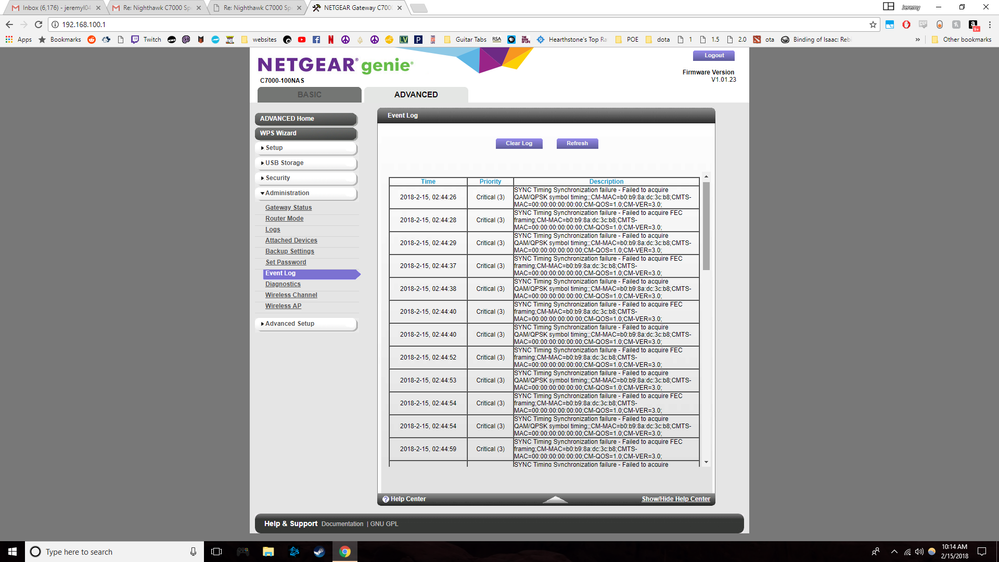The height and width of the screenshot is (562, 999).
Task: Collapse the Administration section
Action: 306,193
